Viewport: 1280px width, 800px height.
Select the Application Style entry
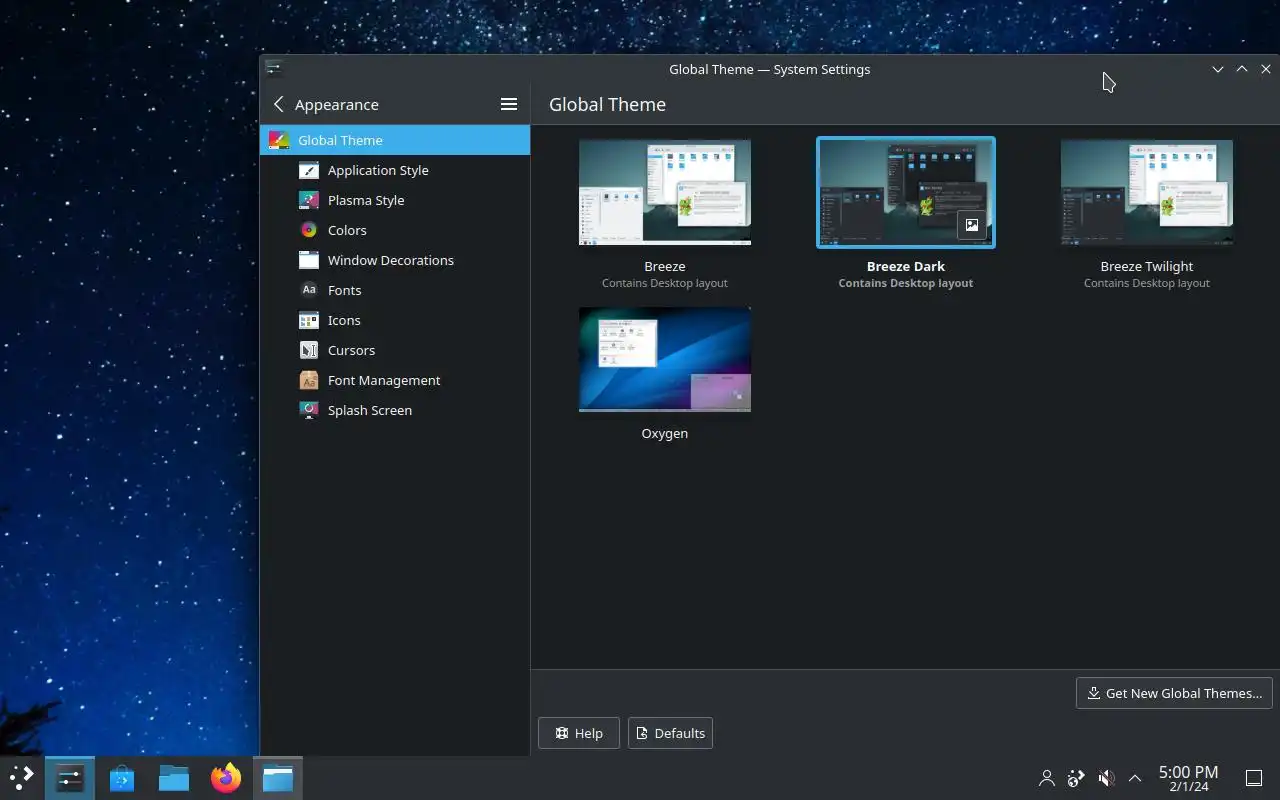(395, 170)
